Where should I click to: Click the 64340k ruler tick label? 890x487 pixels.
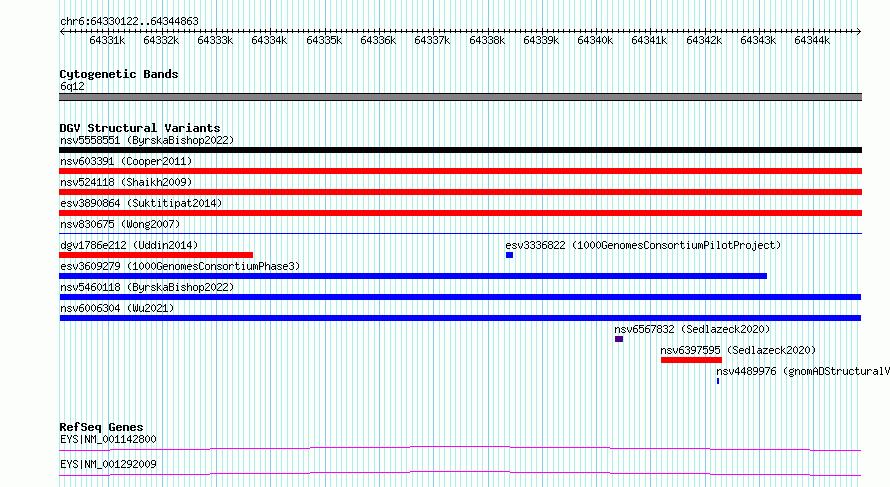[595, 41]
